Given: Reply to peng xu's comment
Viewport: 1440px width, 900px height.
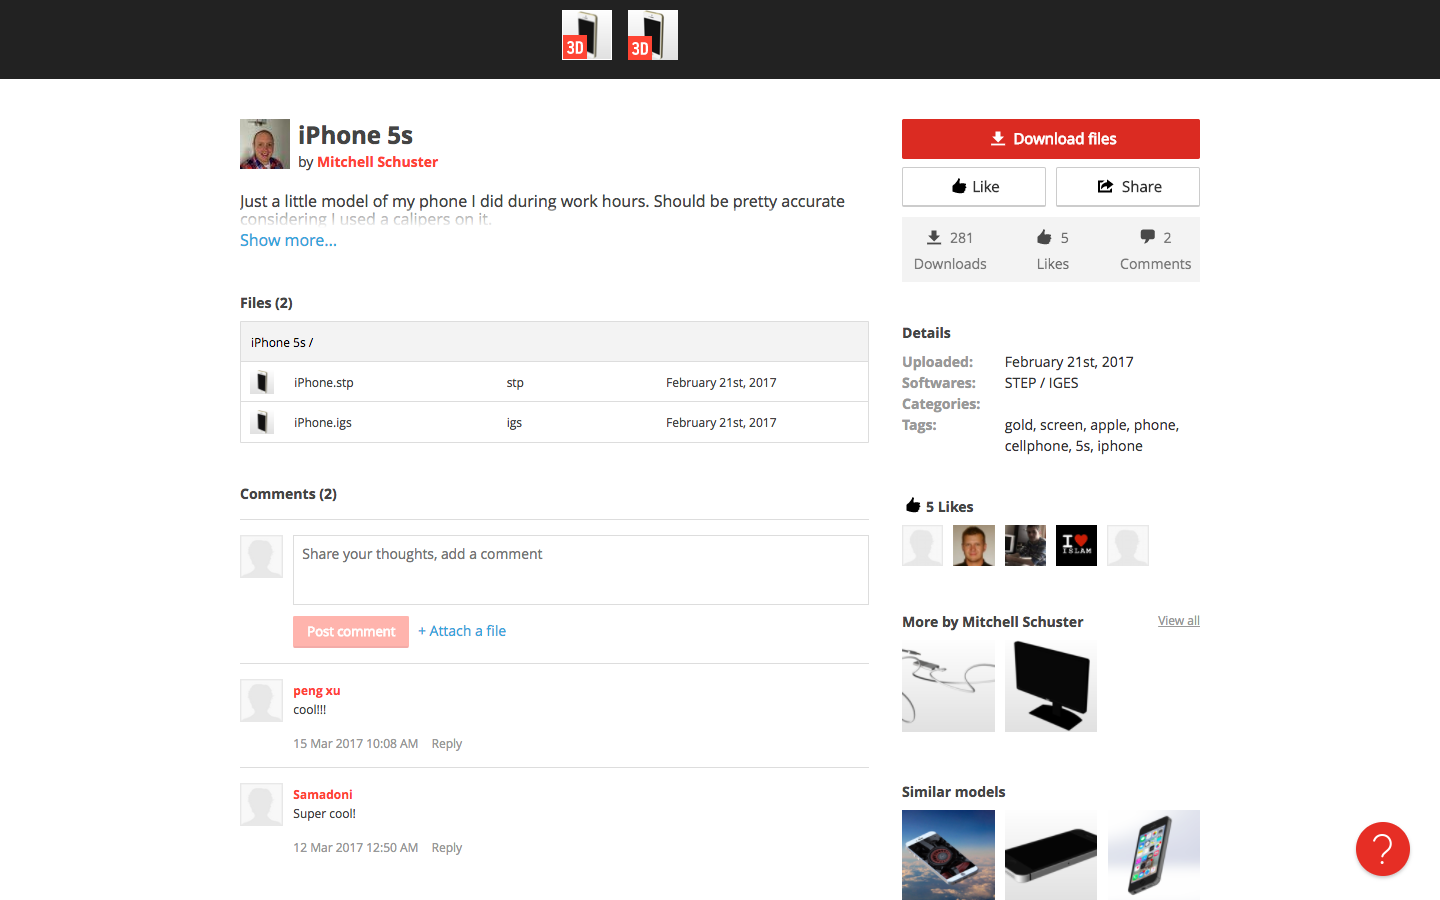Looking at the screenshot, I should coord(447,744).
